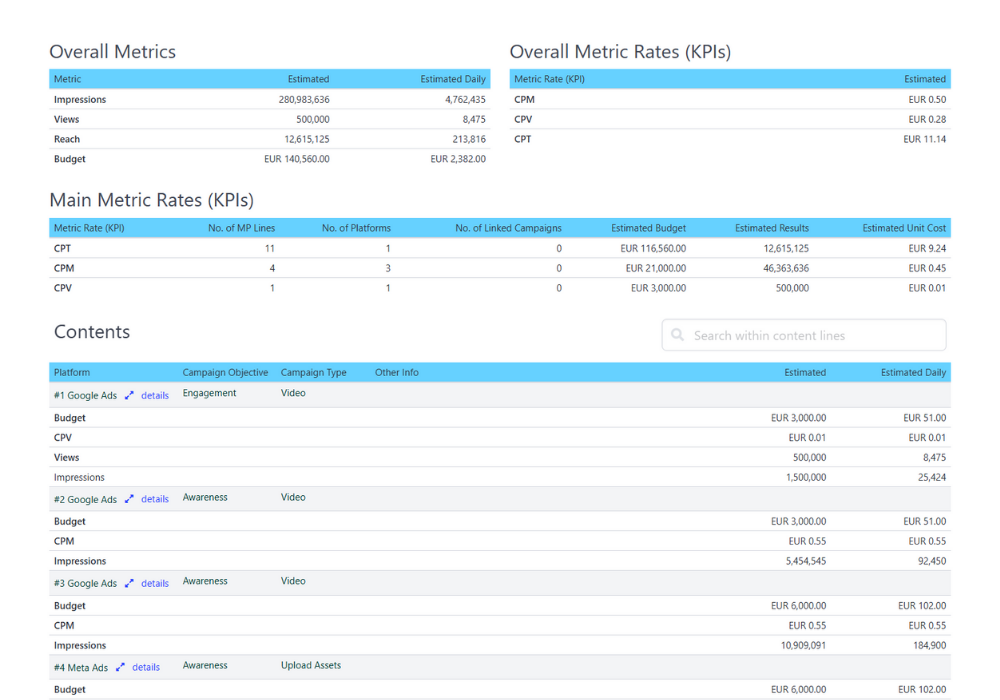Click the CPT unit cost EUR 9.24
1000x700 pixels.
pos(927,249)
